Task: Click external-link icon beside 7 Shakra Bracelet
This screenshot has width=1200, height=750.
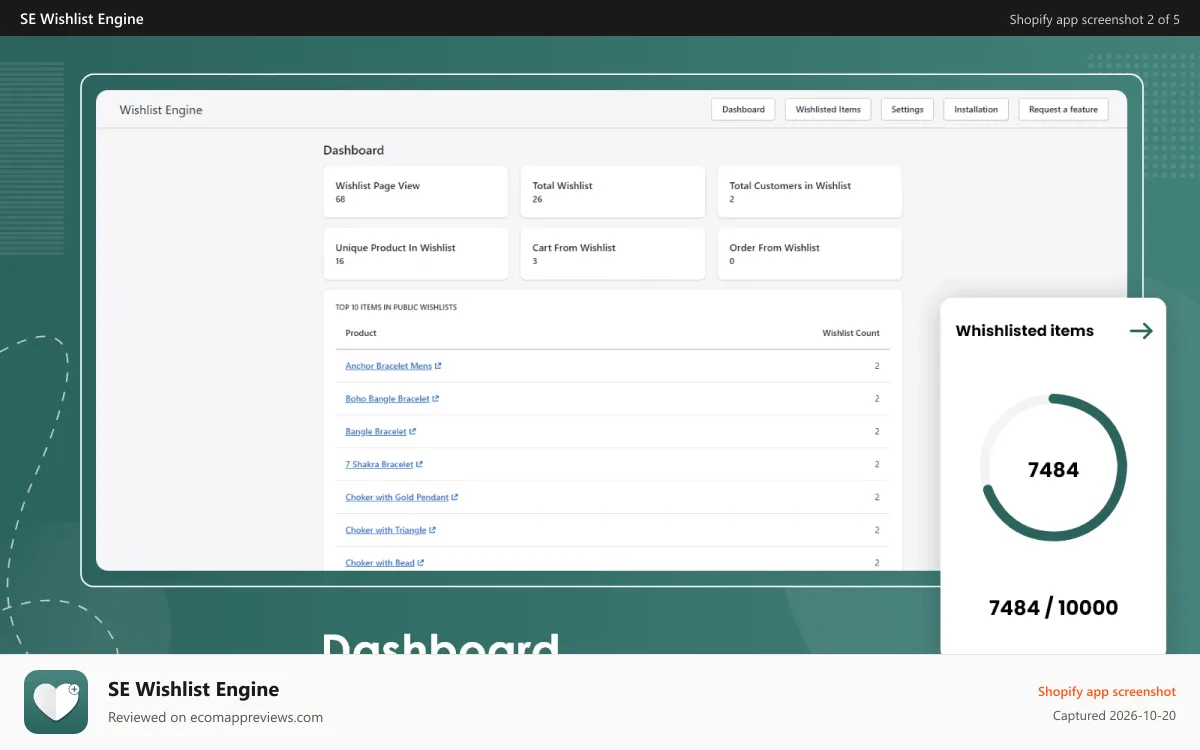Action: 420,465
